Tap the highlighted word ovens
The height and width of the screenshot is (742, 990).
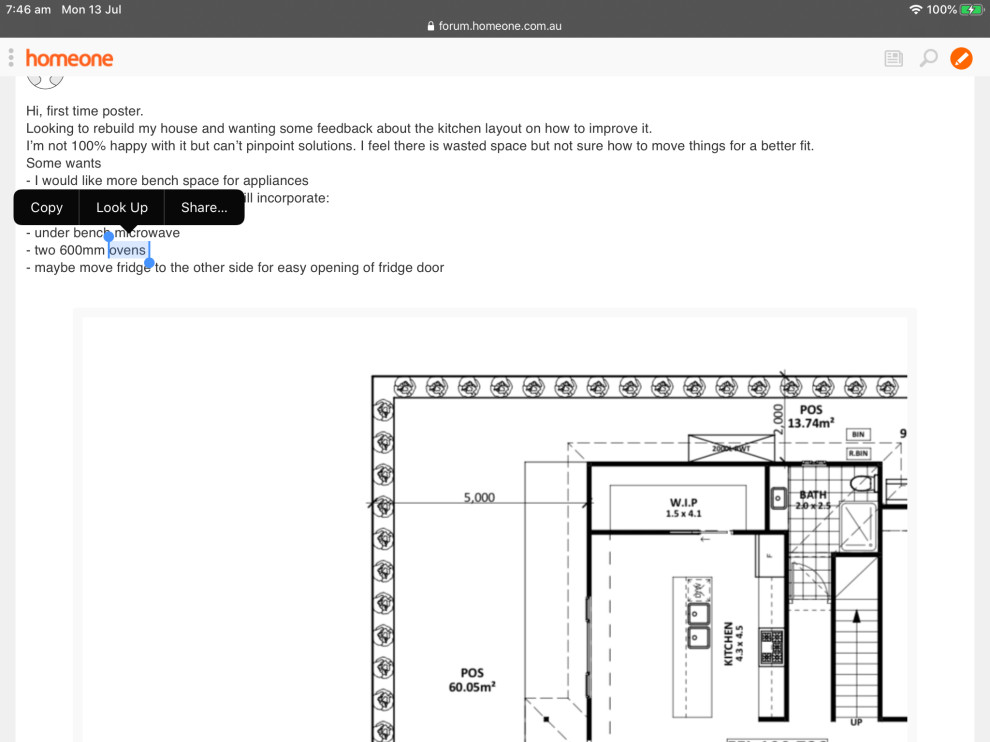pyautogui.click(x=128, y=250)
